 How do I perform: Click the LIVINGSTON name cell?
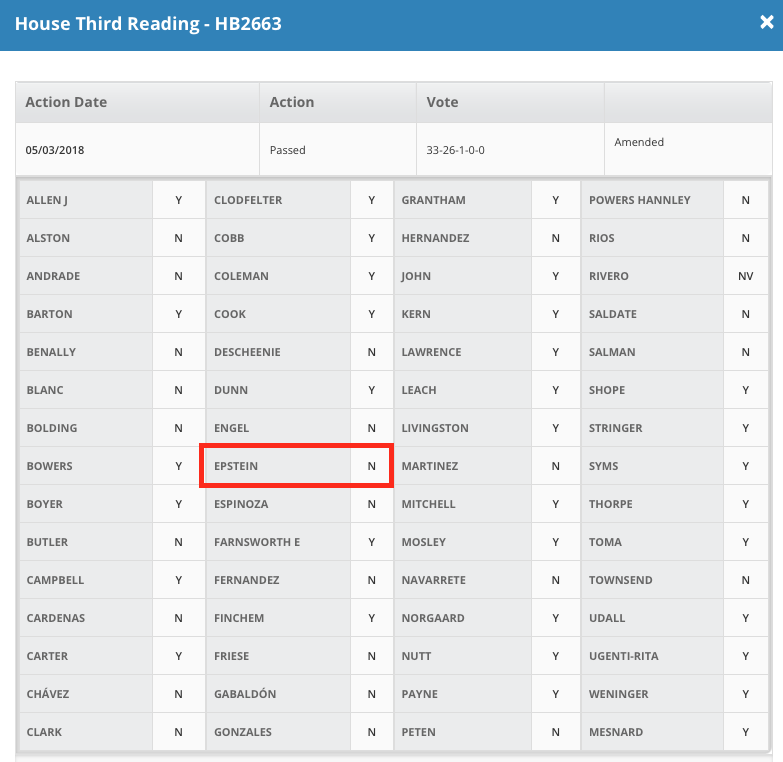[462, 428]
